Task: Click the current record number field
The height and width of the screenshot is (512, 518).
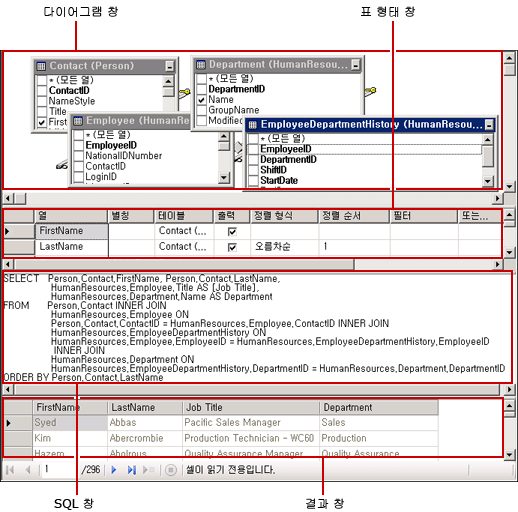Action: (x=60, y=470)
